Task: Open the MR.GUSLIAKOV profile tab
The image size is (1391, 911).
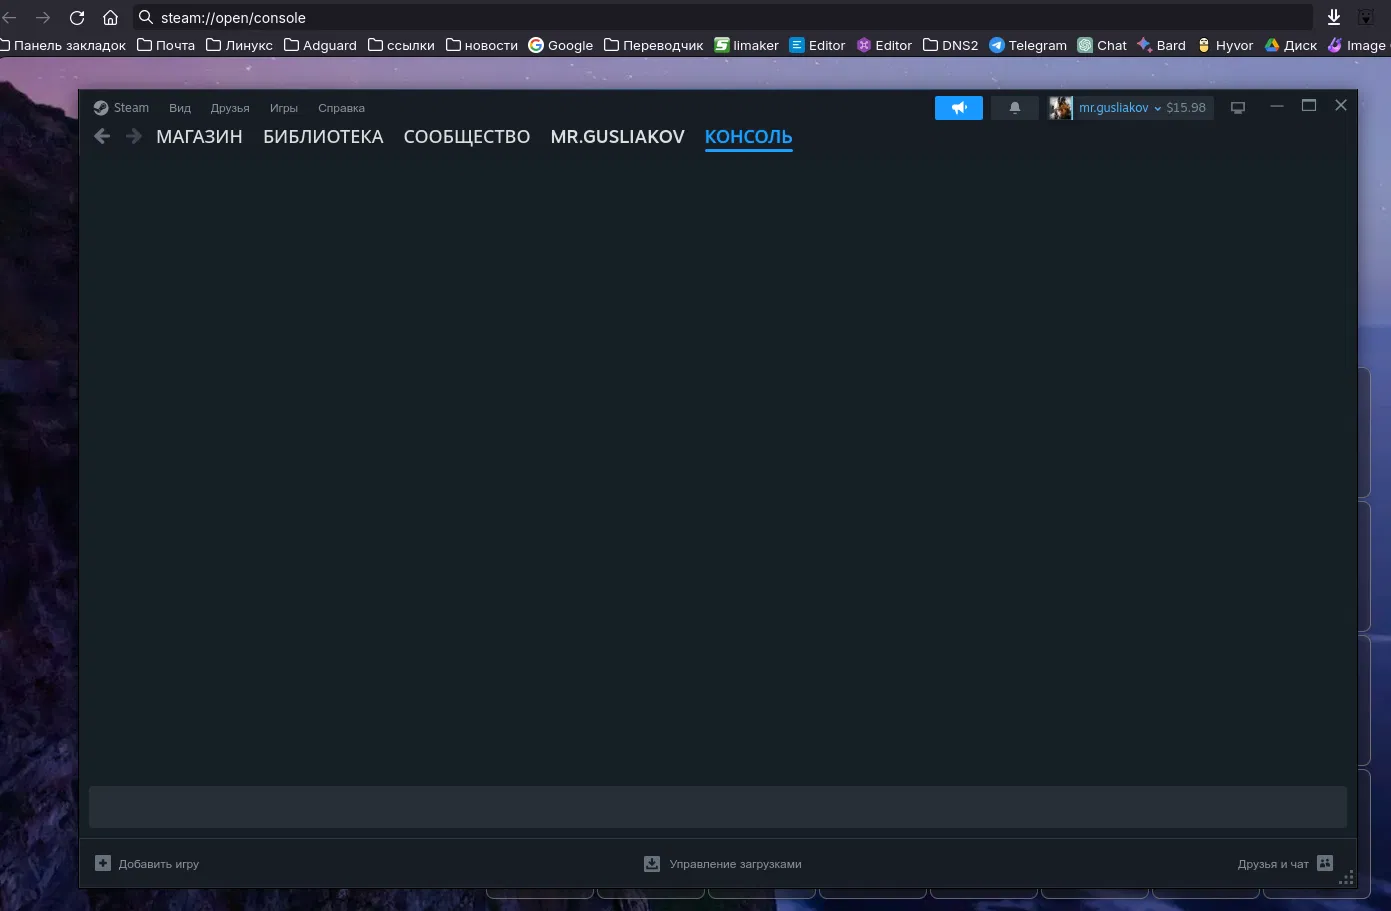Action: (x=617, y=137)
